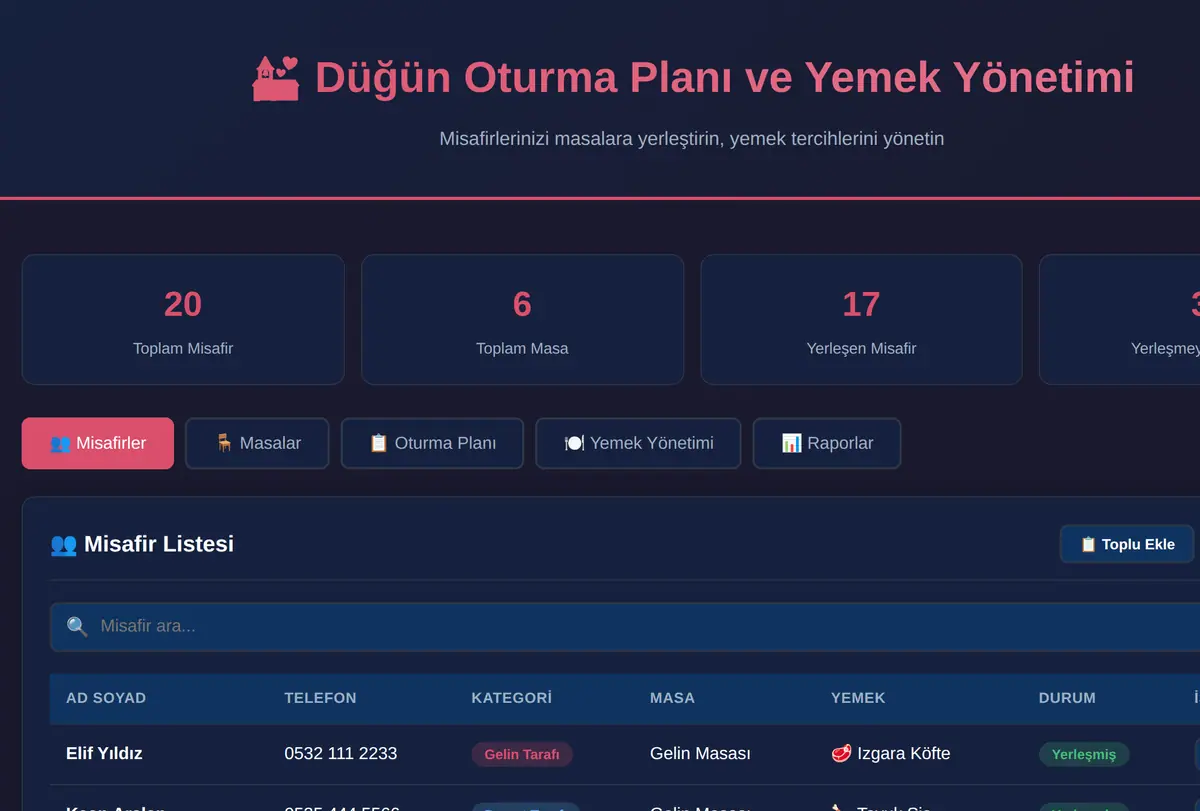Open the Raporlar tab
1200x811 pixels.
coord(827,443)
